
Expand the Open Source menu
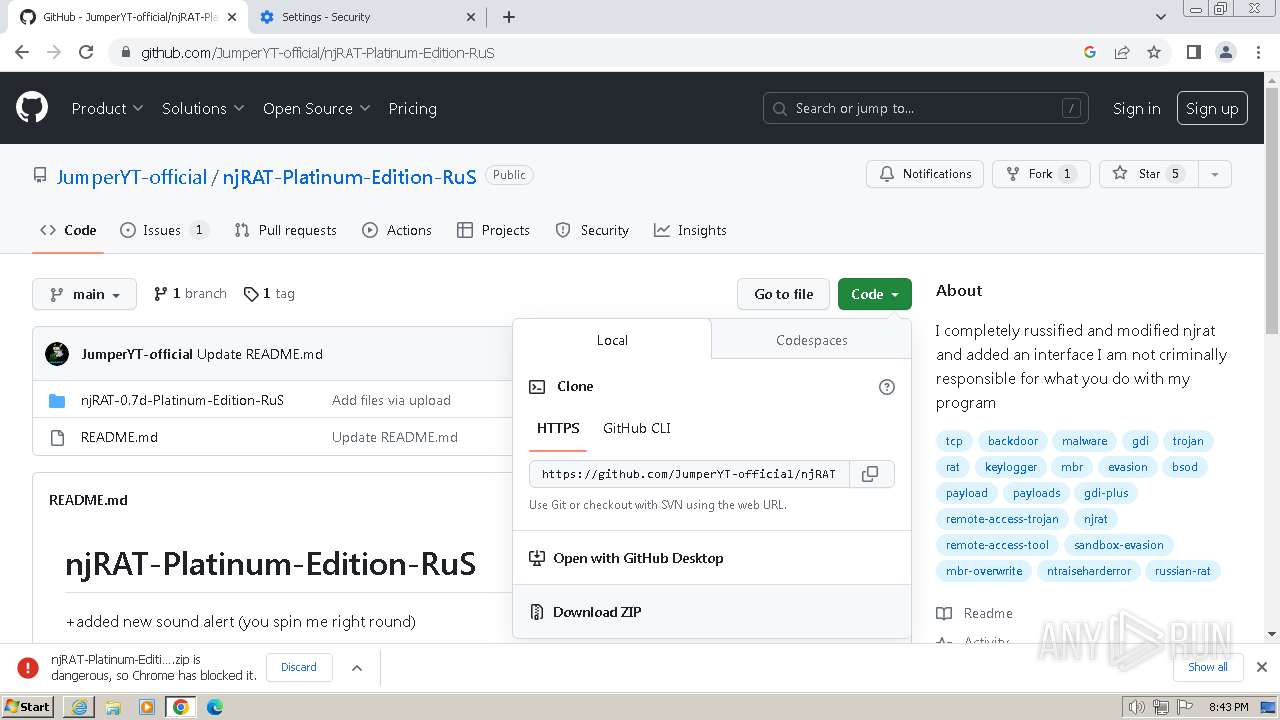pyautogui.click(x=316, y=108)
